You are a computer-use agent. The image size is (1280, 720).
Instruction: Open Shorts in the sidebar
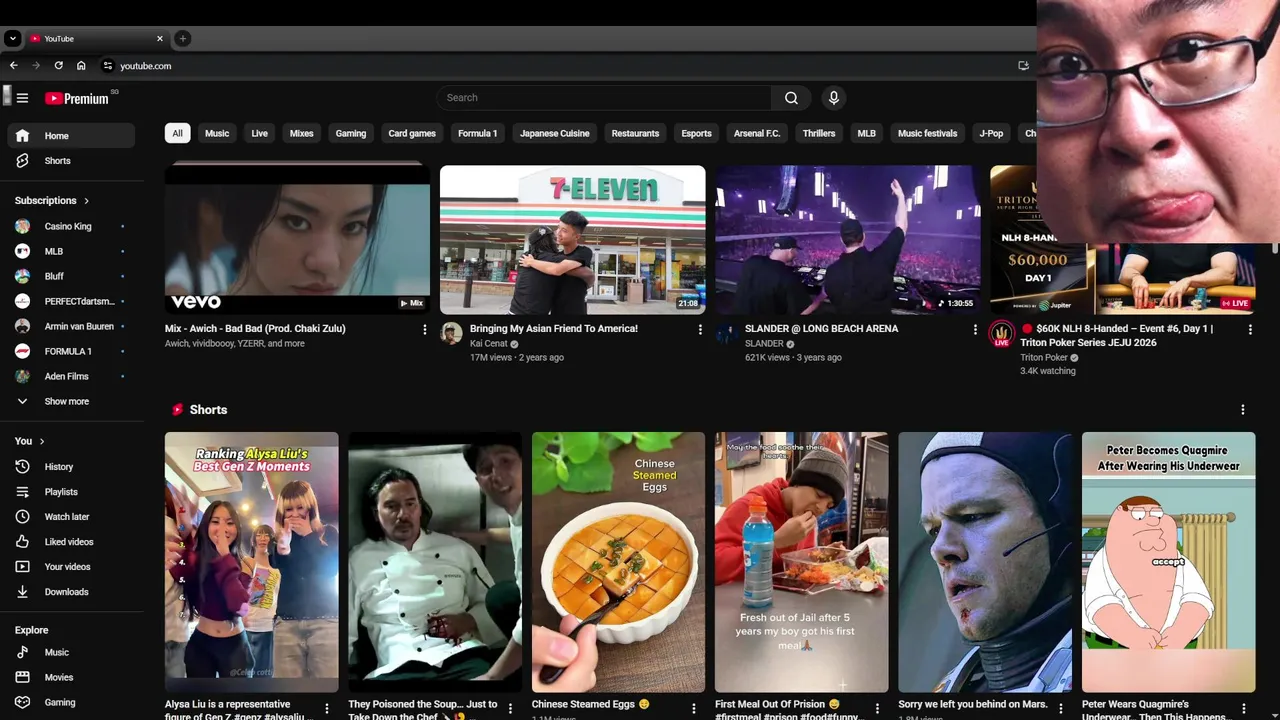point(70,161)
